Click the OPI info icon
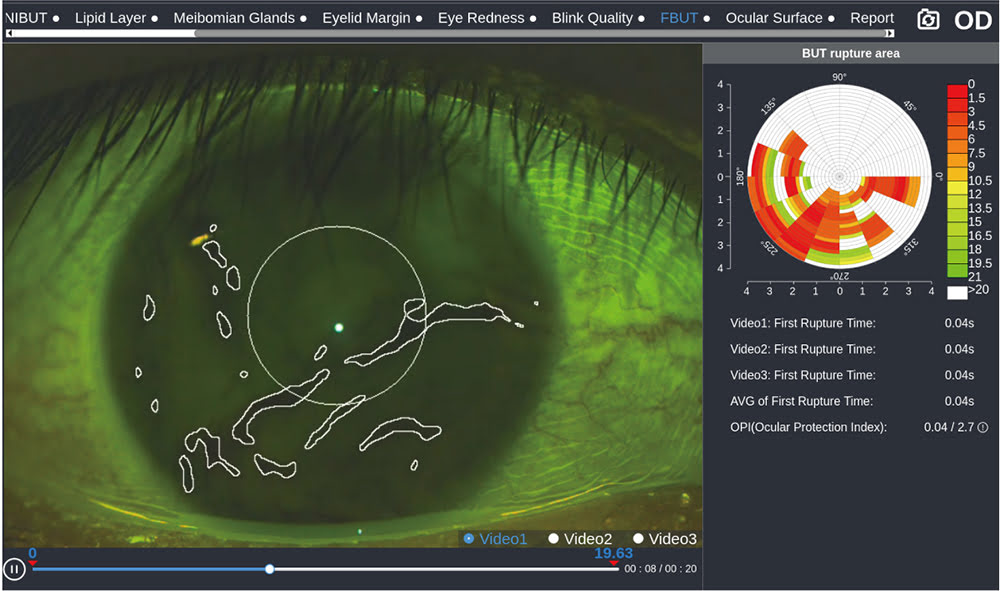 pyautogui.click(x=982, y=428)
